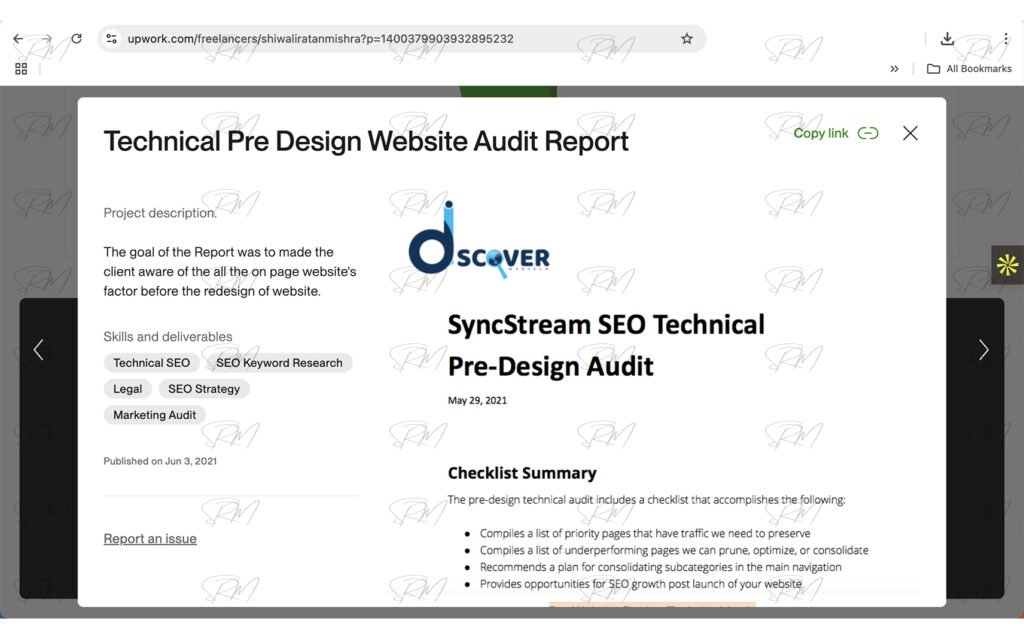The height and width of the screenshot is (639, 1024).
Task: Click Checklist Summary heading
Action: 522,472
